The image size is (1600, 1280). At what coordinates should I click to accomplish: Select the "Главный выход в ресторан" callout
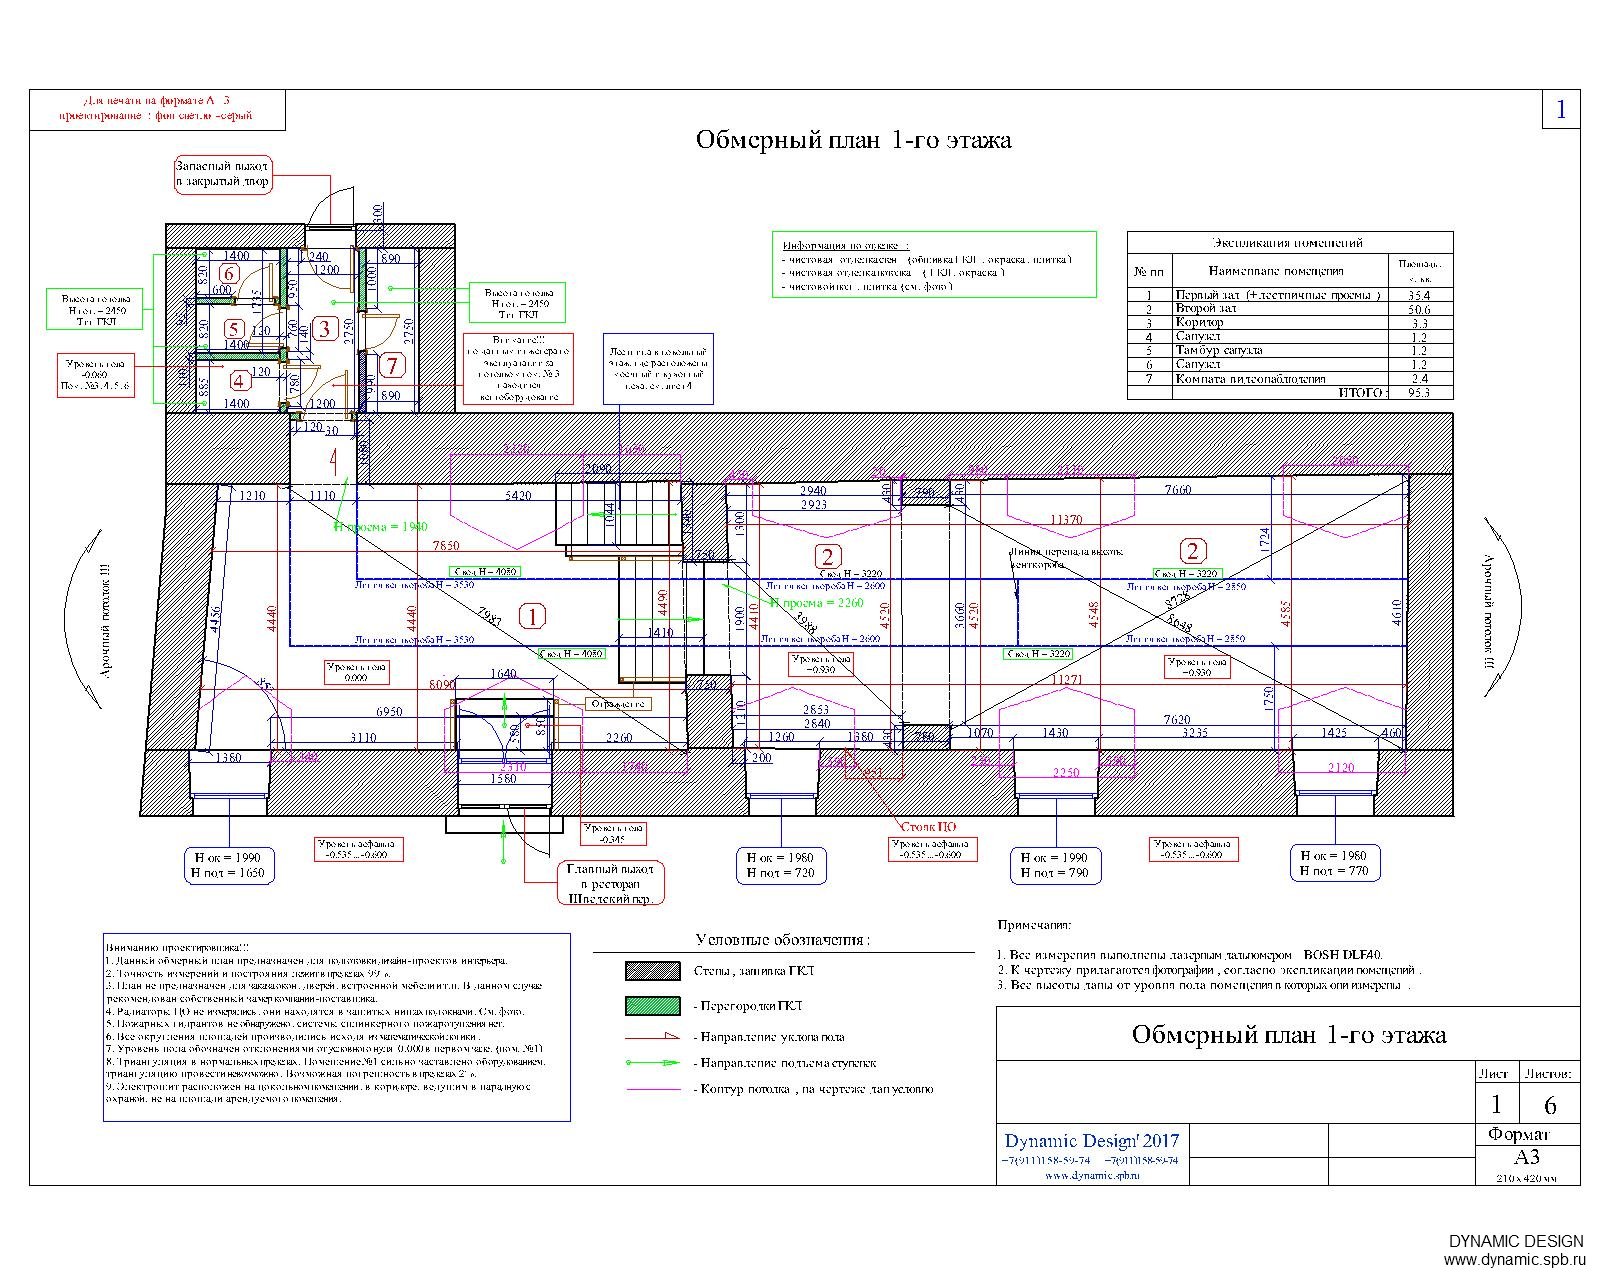(610, 884)
